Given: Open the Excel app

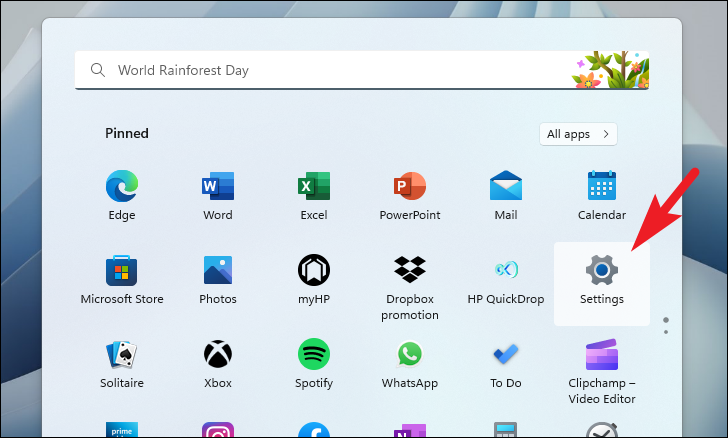Looking at the screenshot, I should pos(314,196).
